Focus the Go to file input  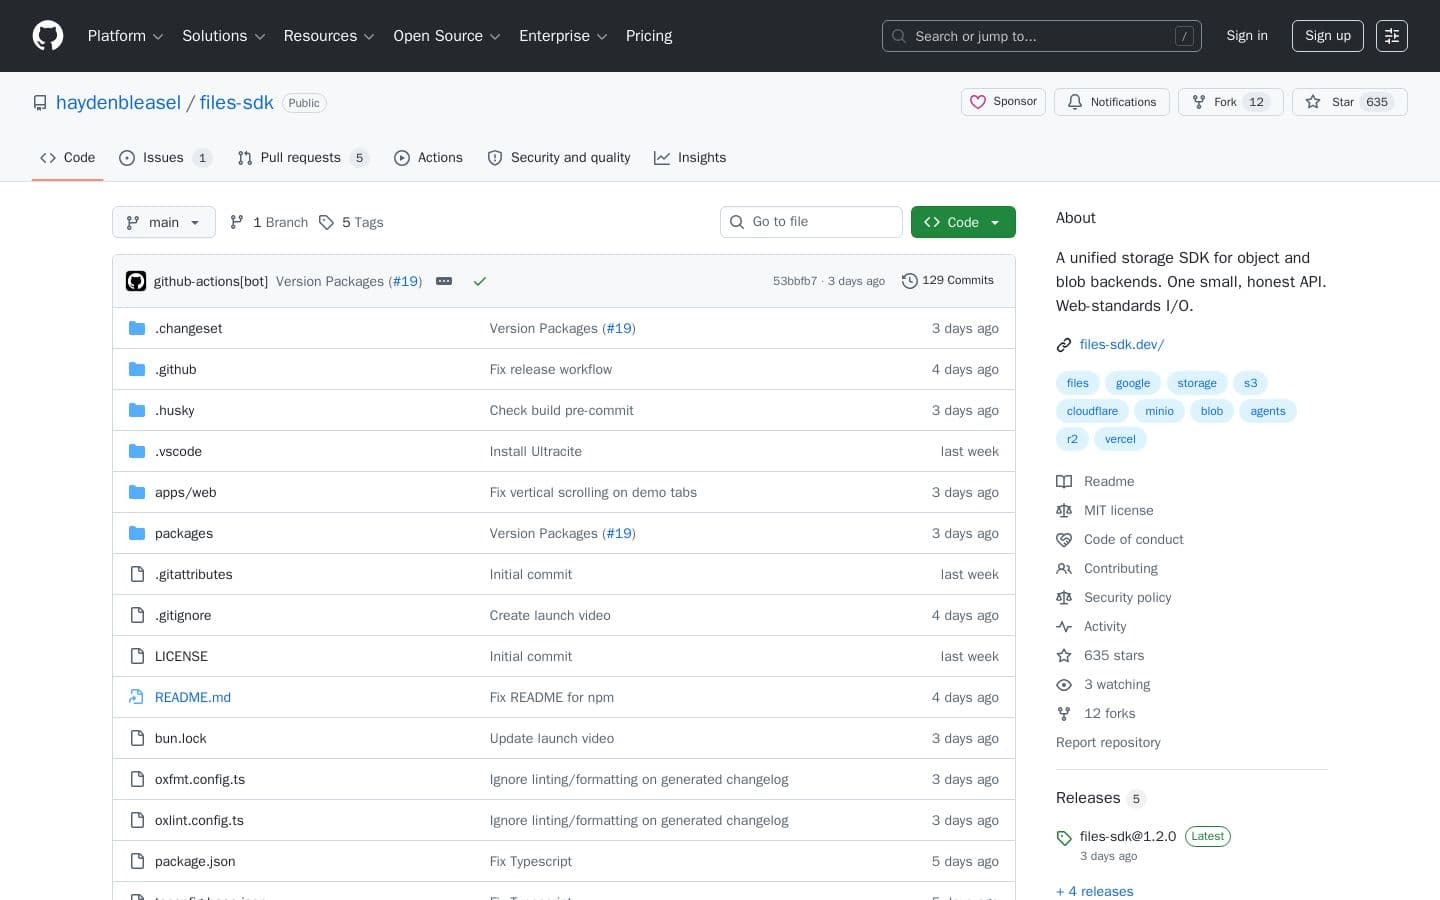[811, 222]
